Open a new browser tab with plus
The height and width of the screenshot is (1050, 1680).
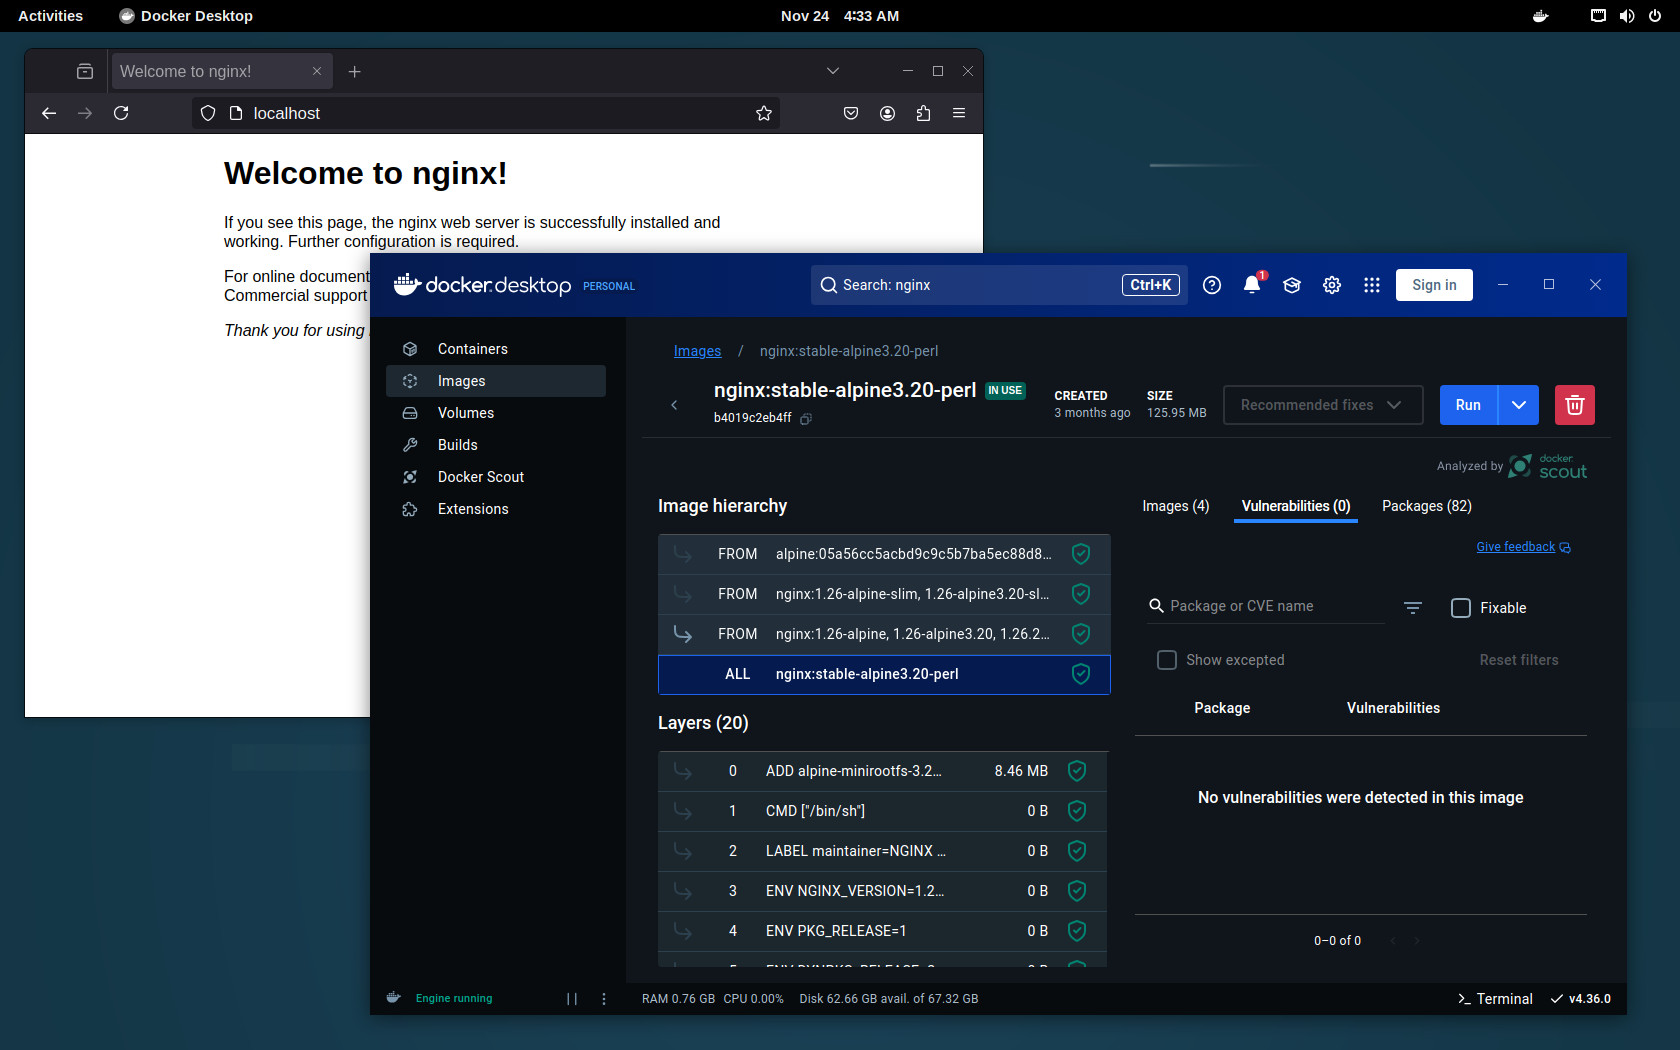[x=354, y=71]
